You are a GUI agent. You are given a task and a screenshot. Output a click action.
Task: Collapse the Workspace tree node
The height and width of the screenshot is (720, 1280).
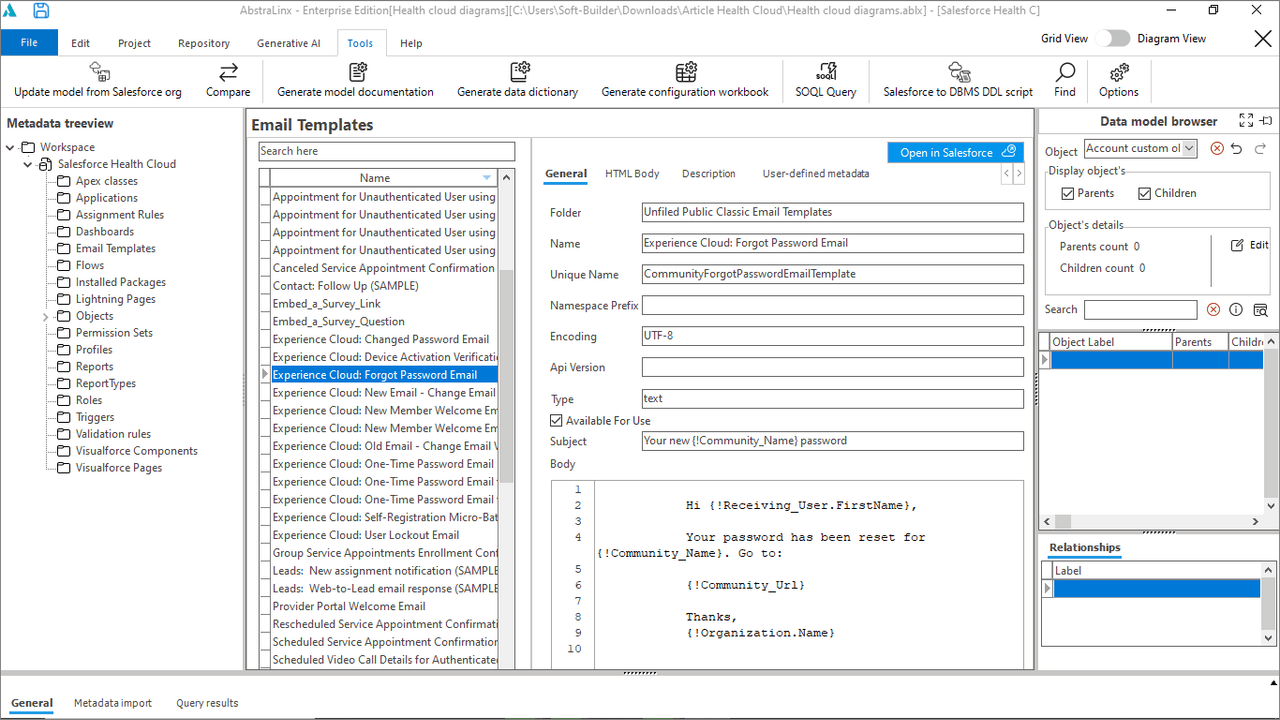point(11,148)
